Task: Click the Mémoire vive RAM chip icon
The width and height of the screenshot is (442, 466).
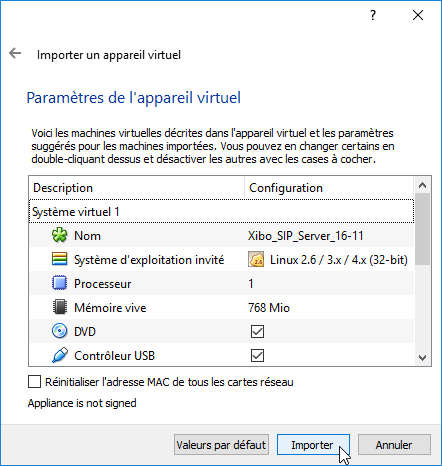Action: tap(60, 307)
